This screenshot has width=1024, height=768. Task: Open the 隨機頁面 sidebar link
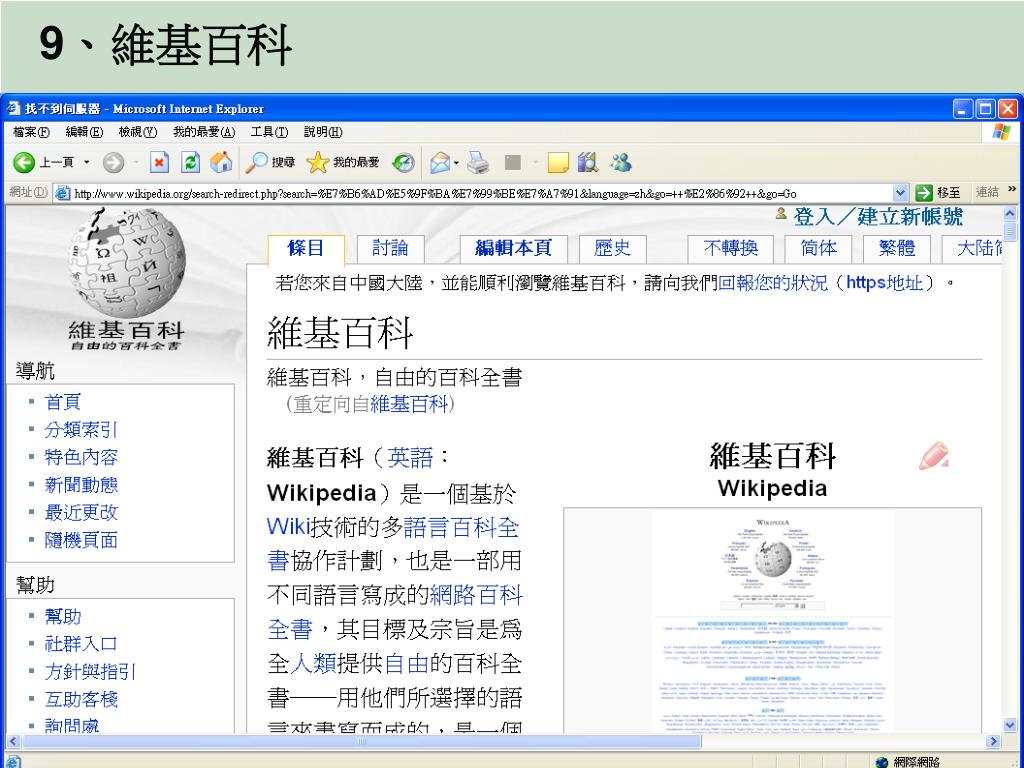[x=81, y=540]
